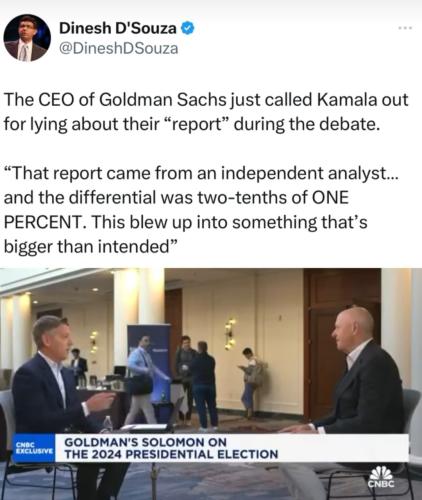Click the person reading phone by wall
This screenshot has height=500, width=422.
251,383
